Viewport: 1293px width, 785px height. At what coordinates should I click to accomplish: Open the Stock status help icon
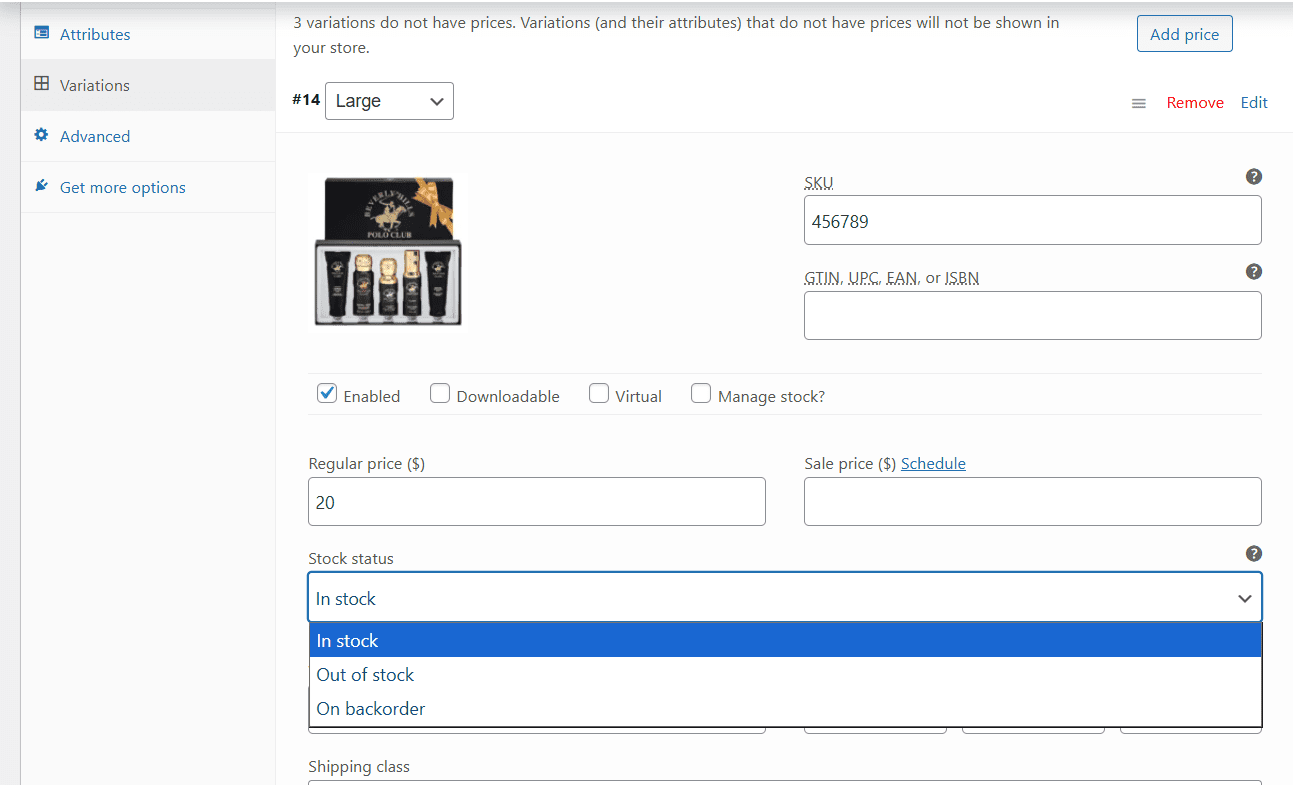[x=1253, y=554]
